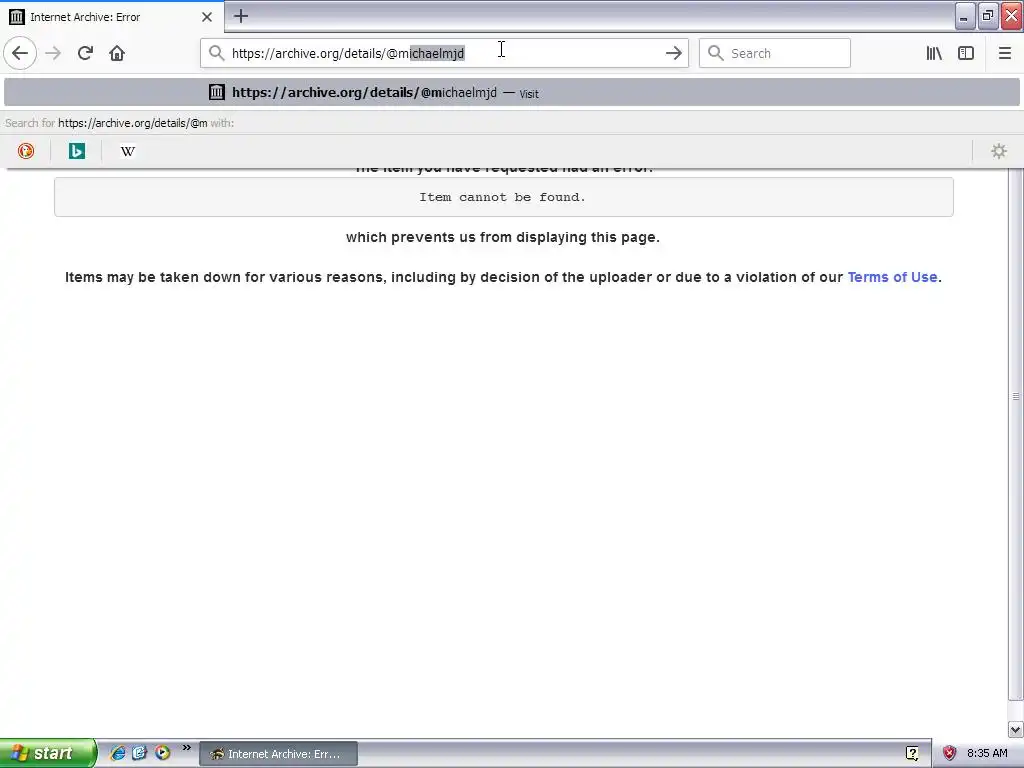Image resolution: width=1024 pixels, height=768 pixels.
Task: Reload the current page
Action: [85, 53]
